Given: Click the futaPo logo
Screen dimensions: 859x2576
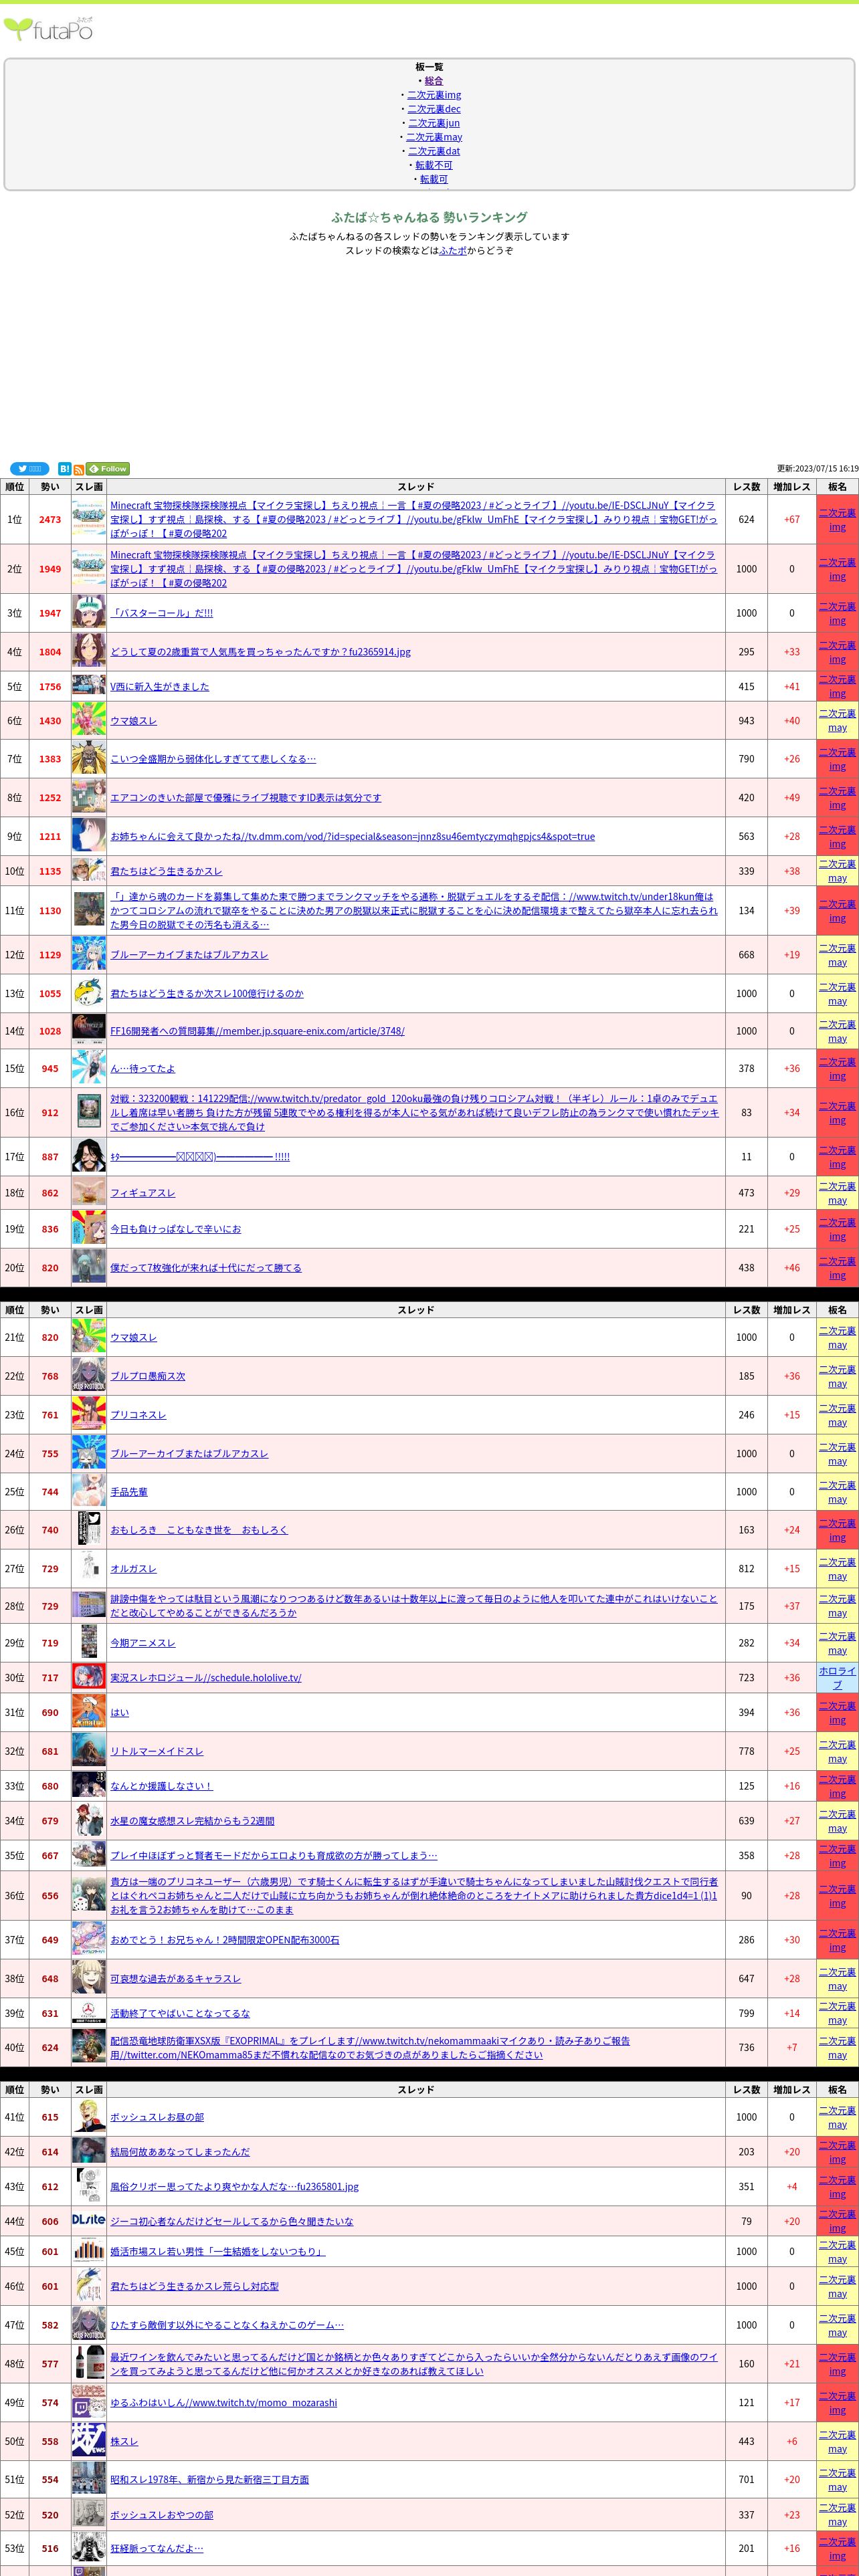Looking at the screenshot, I should [49, 29].
